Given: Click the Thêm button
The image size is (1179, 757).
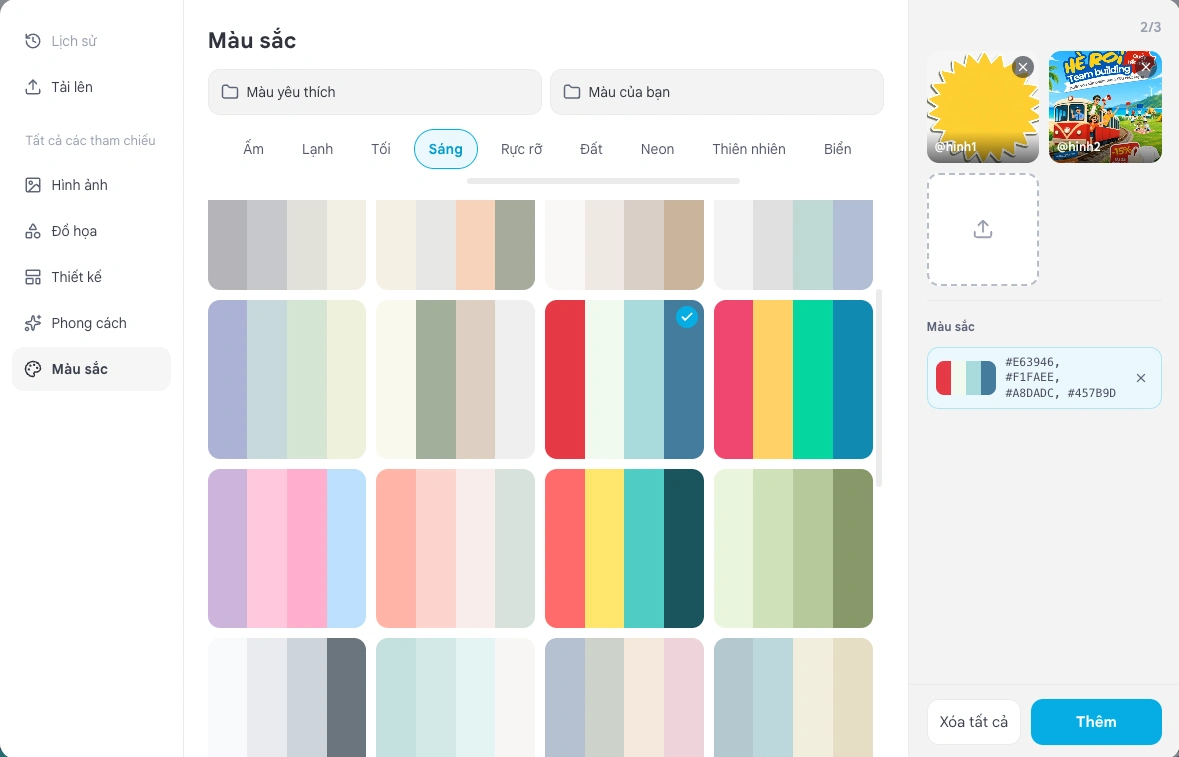Looking at the screenshot, I should 1096,722.
